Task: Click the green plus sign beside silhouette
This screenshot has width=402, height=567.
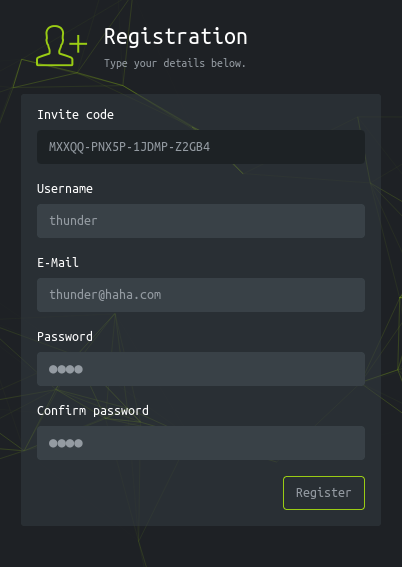Action: click(x=78, y=44)
